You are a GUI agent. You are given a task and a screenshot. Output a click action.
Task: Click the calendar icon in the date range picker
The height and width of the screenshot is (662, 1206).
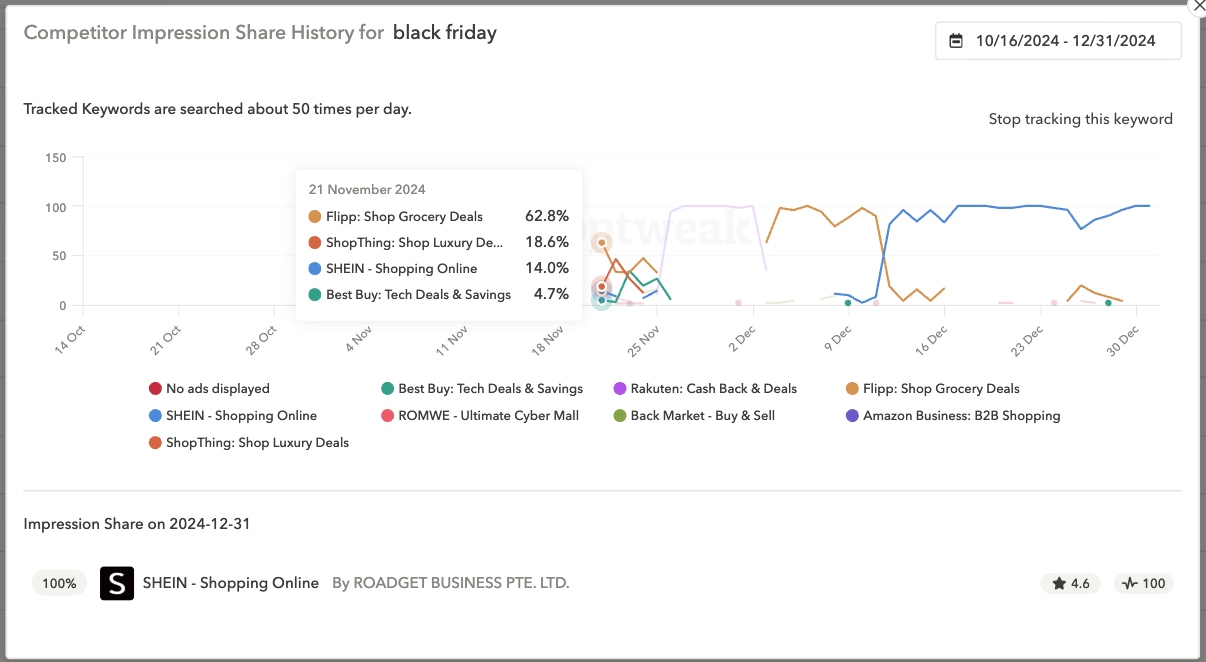point(956,40)
